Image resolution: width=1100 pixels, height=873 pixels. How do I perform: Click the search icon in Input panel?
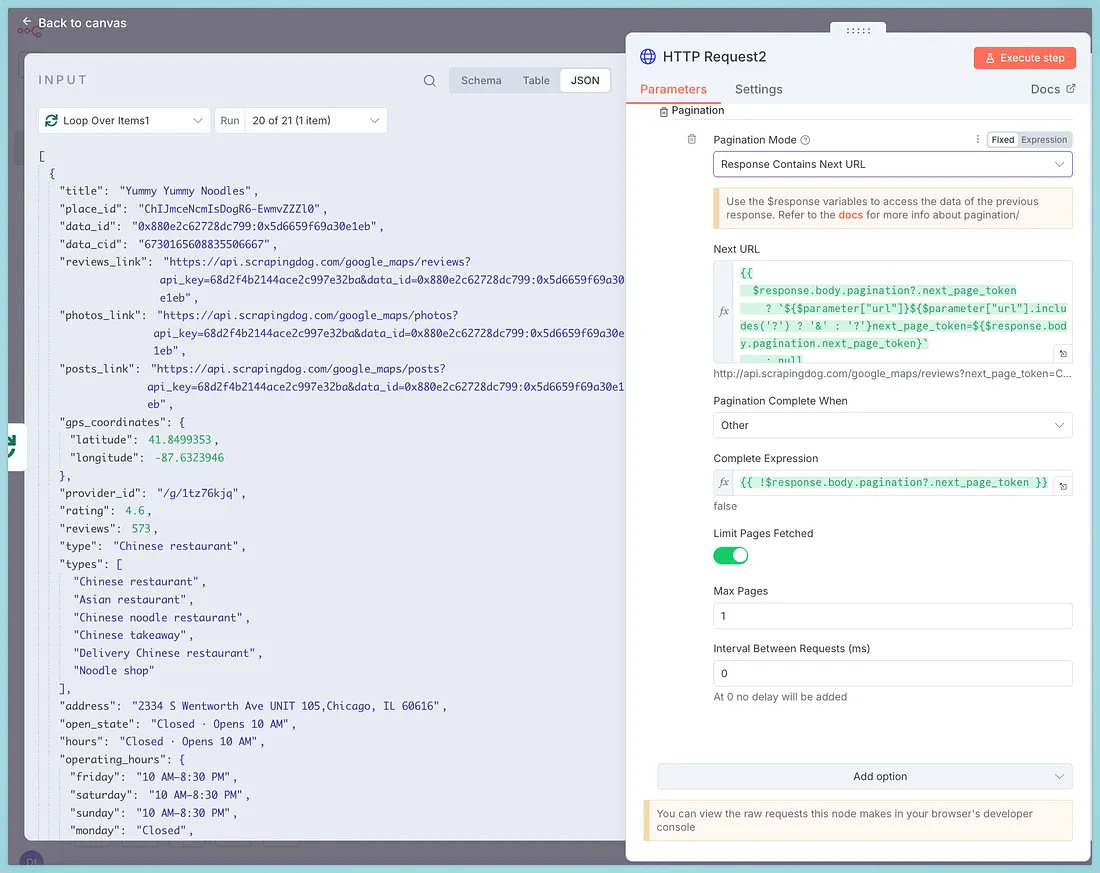tap(429, 81)
